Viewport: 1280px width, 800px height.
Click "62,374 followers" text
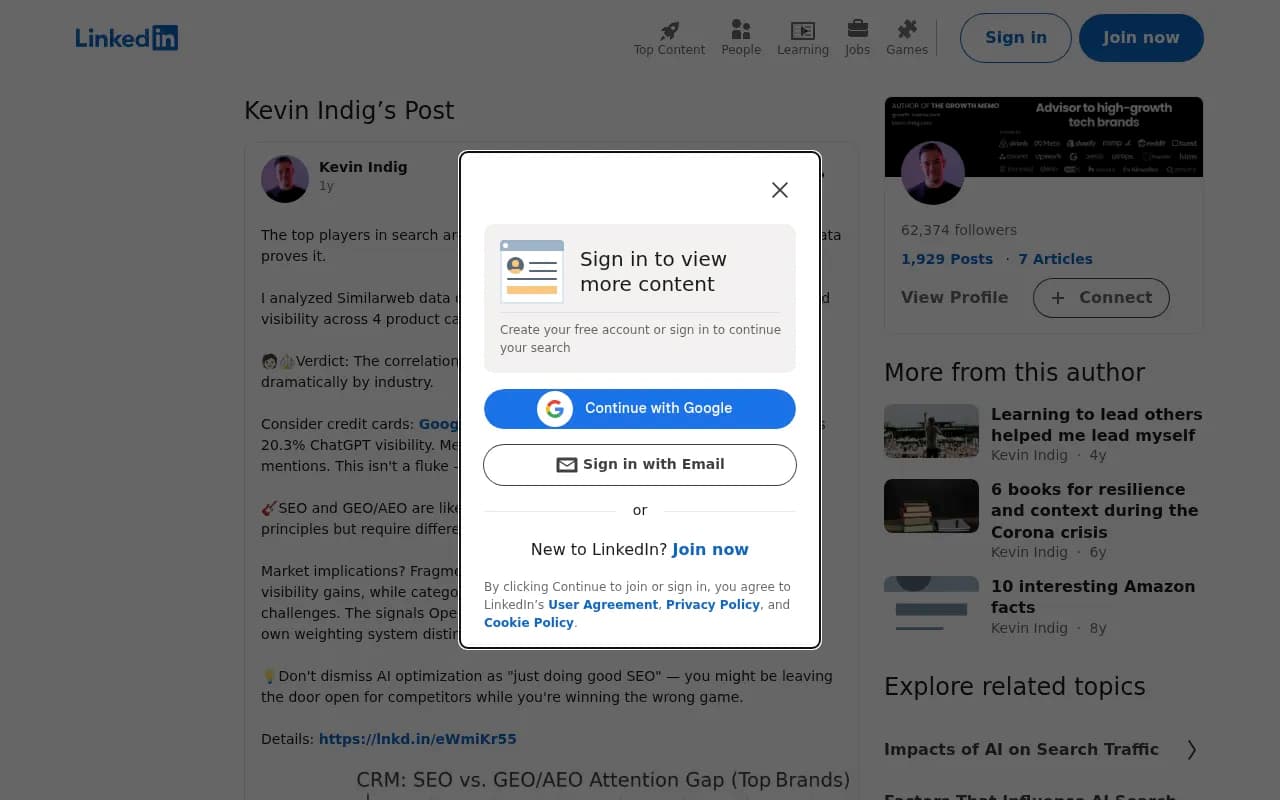coord(959,230)
